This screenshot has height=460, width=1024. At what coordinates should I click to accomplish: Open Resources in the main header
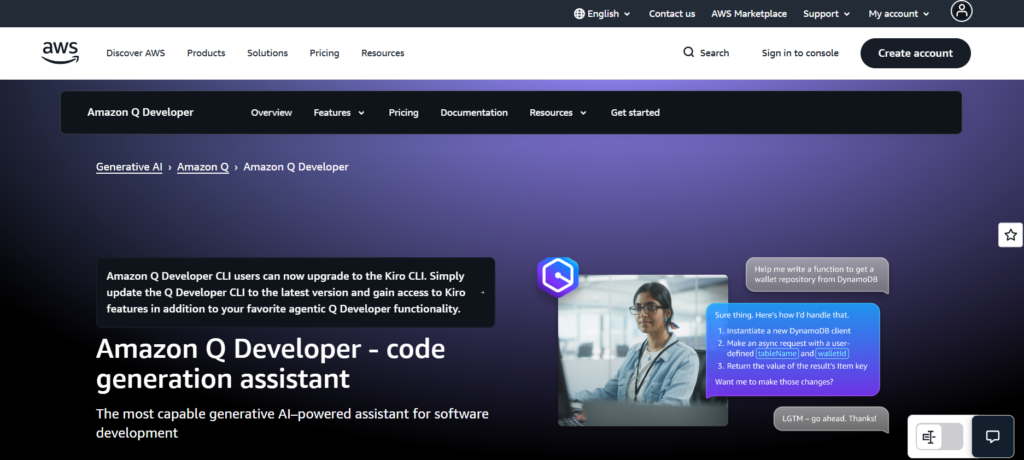(383, 53)
